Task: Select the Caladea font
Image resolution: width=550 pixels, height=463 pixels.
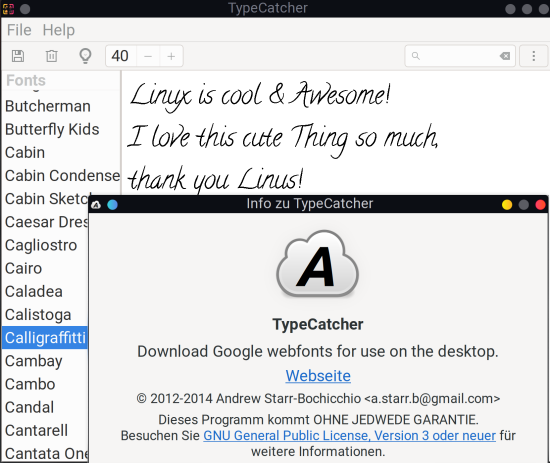Action: click(46, 291)
